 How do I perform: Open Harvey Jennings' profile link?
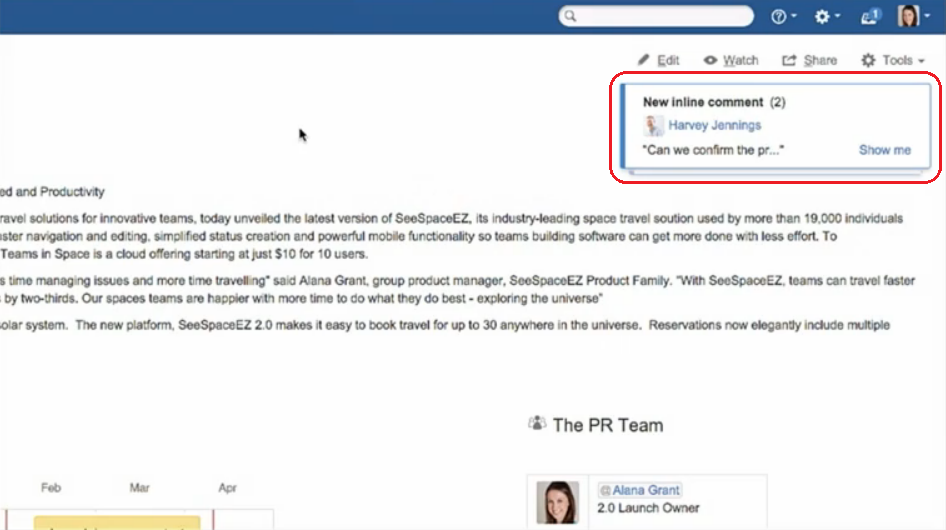714,125
